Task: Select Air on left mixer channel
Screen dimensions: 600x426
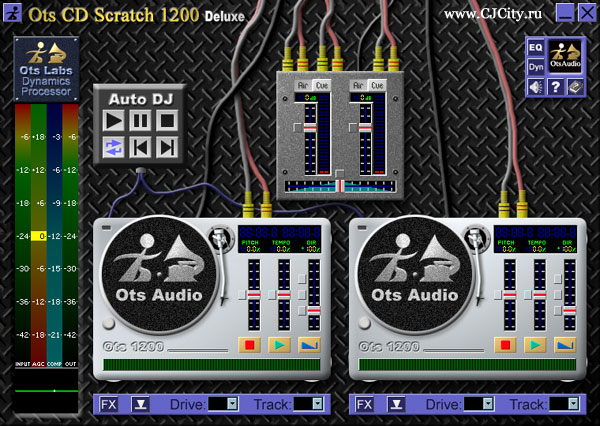Action: pyautogui.click(x=303, y=85)
